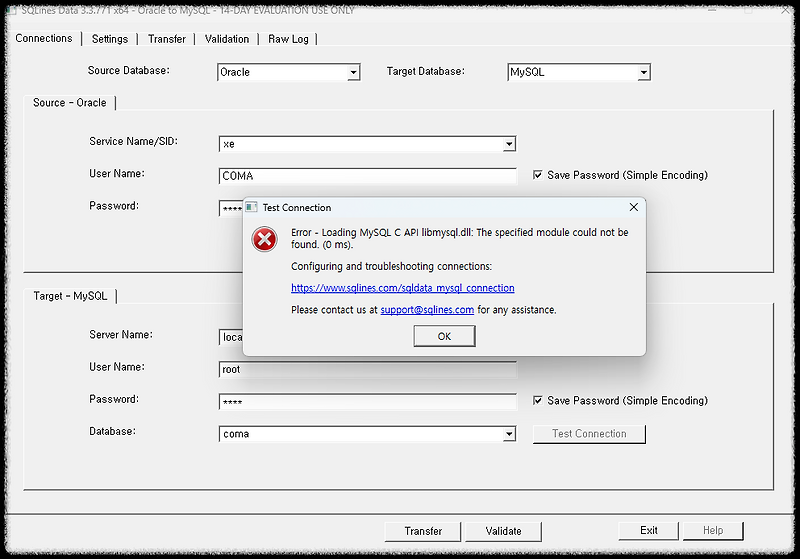This screenshot has width=800, height=559.
Task: Click 'Configuring and troubleshooting connections:' text
Action: coord(391,266)
